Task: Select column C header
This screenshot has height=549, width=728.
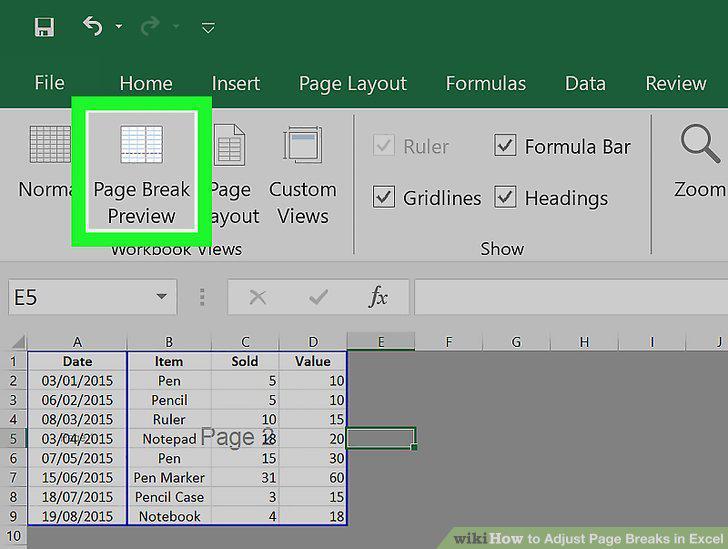Action: [245, 342]
